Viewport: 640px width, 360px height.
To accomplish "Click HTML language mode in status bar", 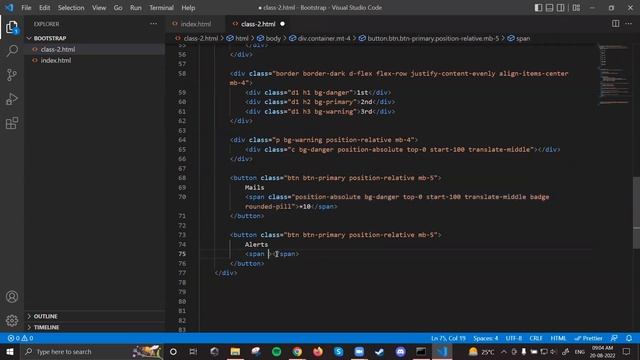I will pos(558,338).
